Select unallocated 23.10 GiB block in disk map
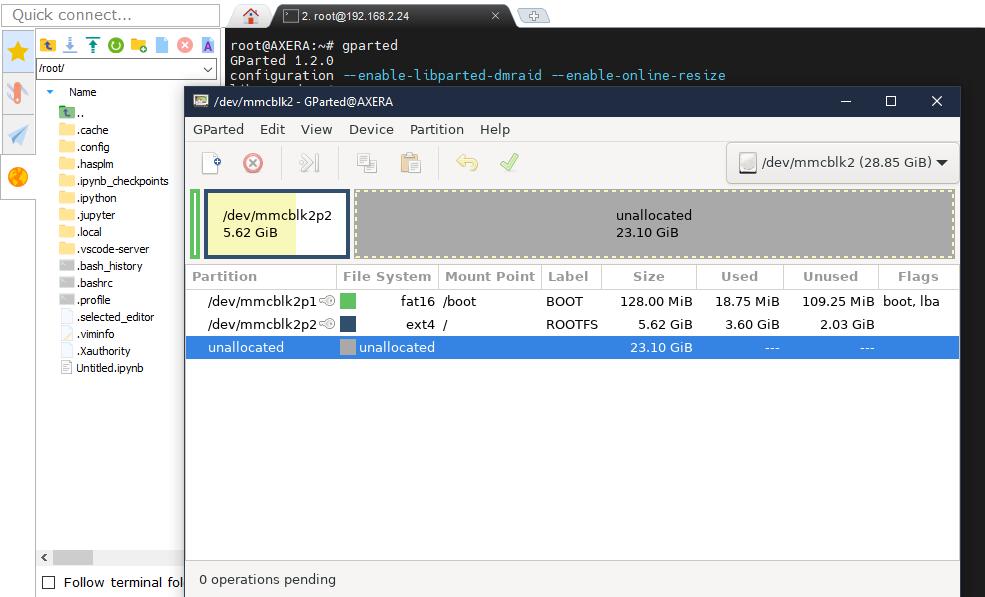This screenshot has width=985, height=597. (x=654, y=224)
